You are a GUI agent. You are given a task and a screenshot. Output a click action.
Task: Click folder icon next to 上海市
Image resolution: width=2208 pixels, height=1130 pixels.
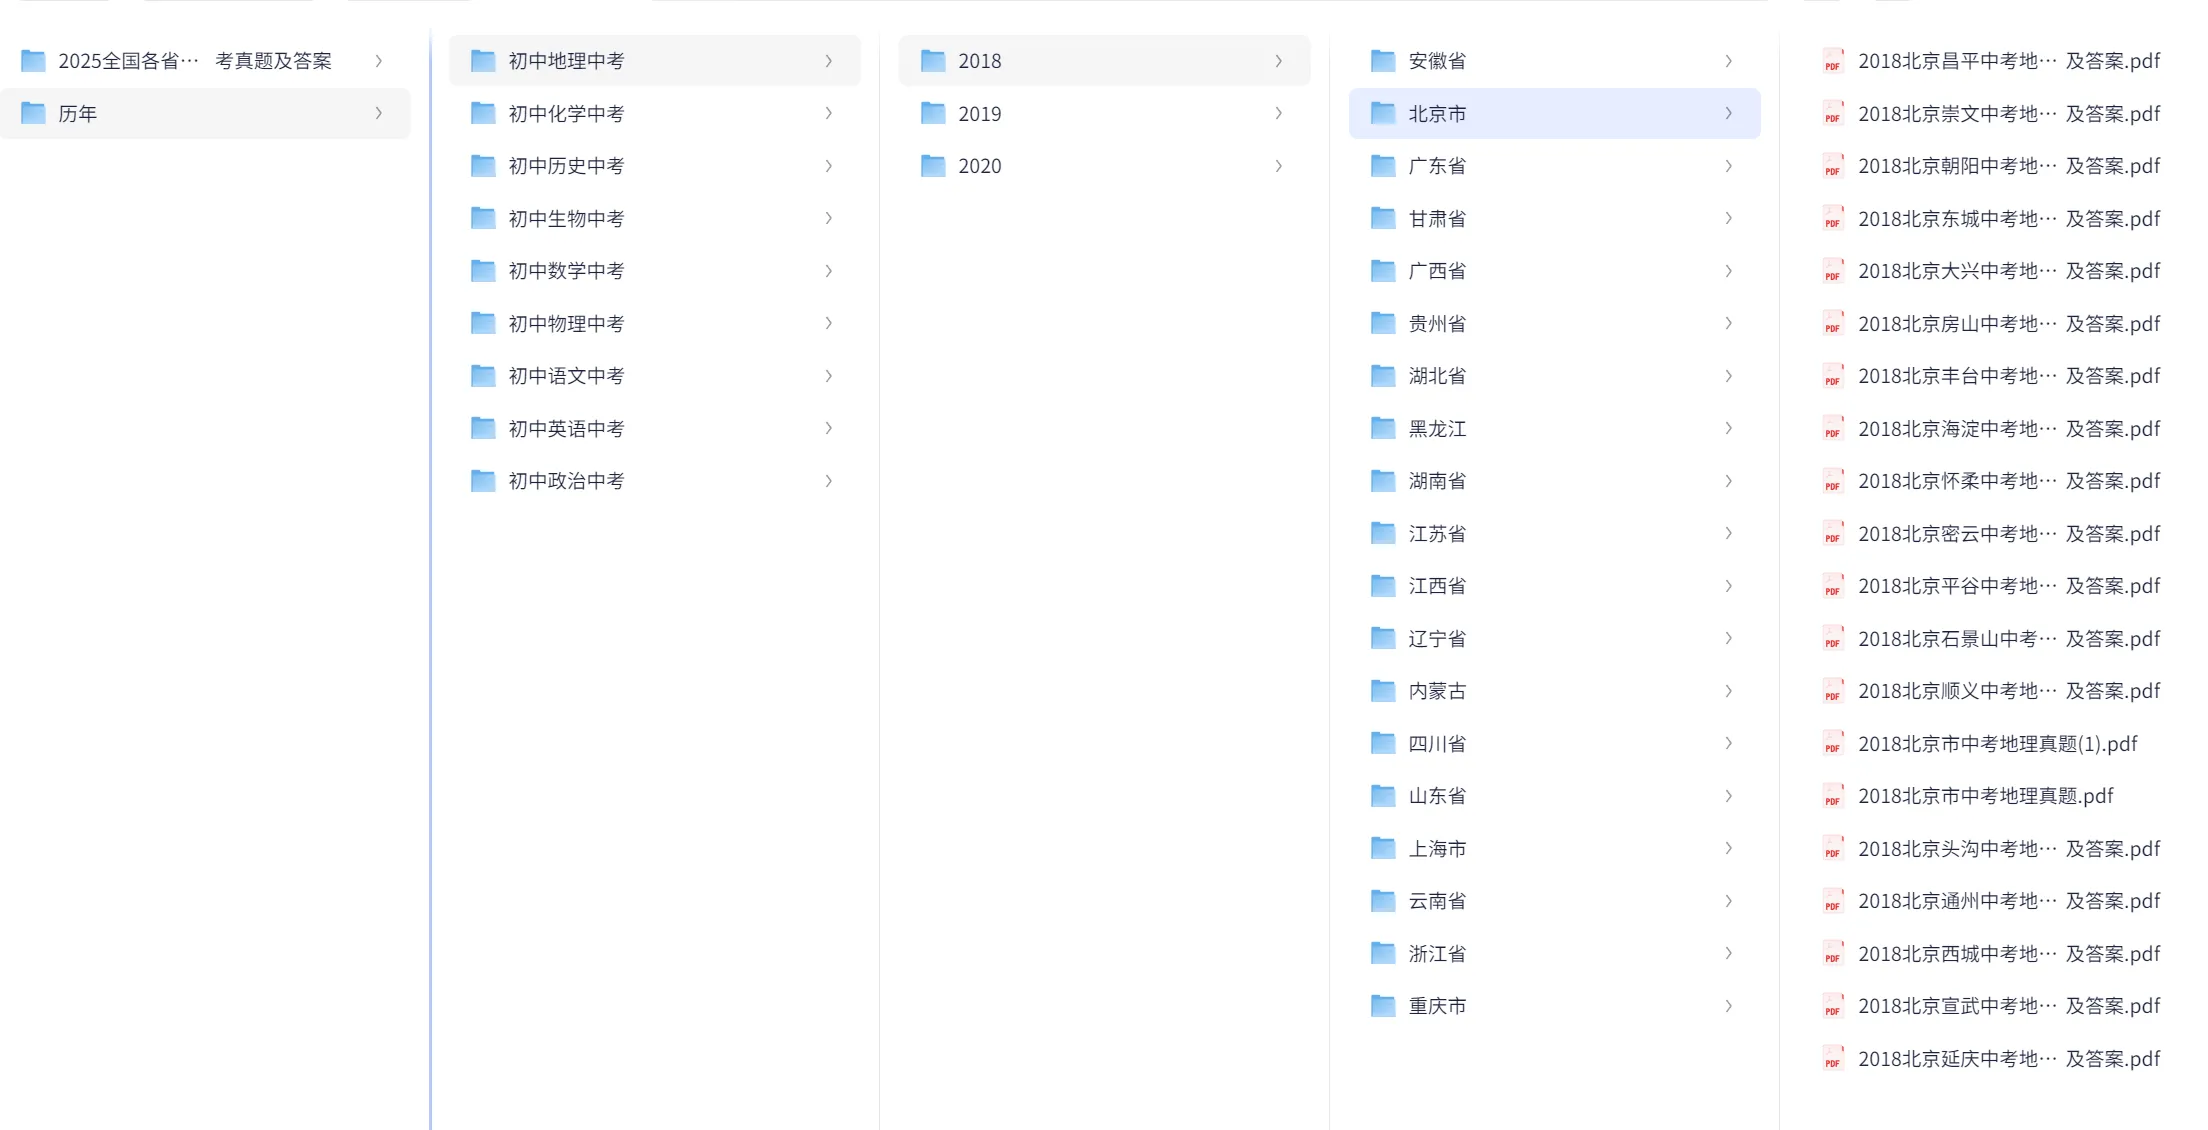1383,849
